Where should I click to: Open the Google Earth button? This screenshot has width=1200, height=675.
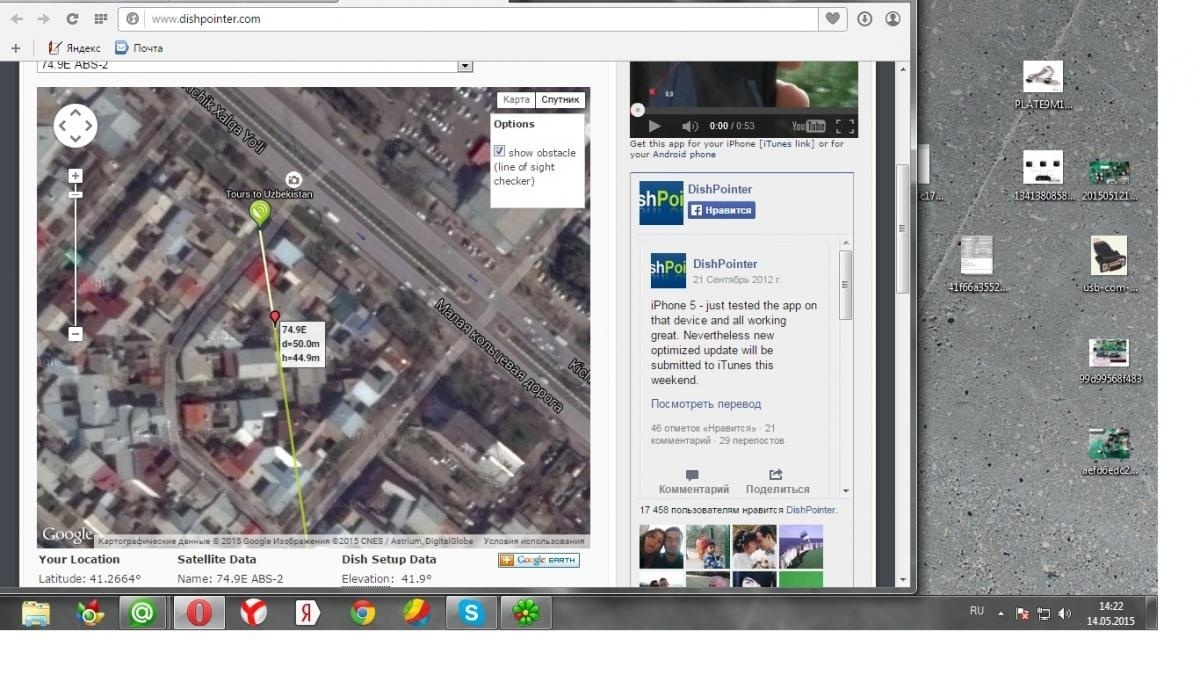tap(538, 560)
